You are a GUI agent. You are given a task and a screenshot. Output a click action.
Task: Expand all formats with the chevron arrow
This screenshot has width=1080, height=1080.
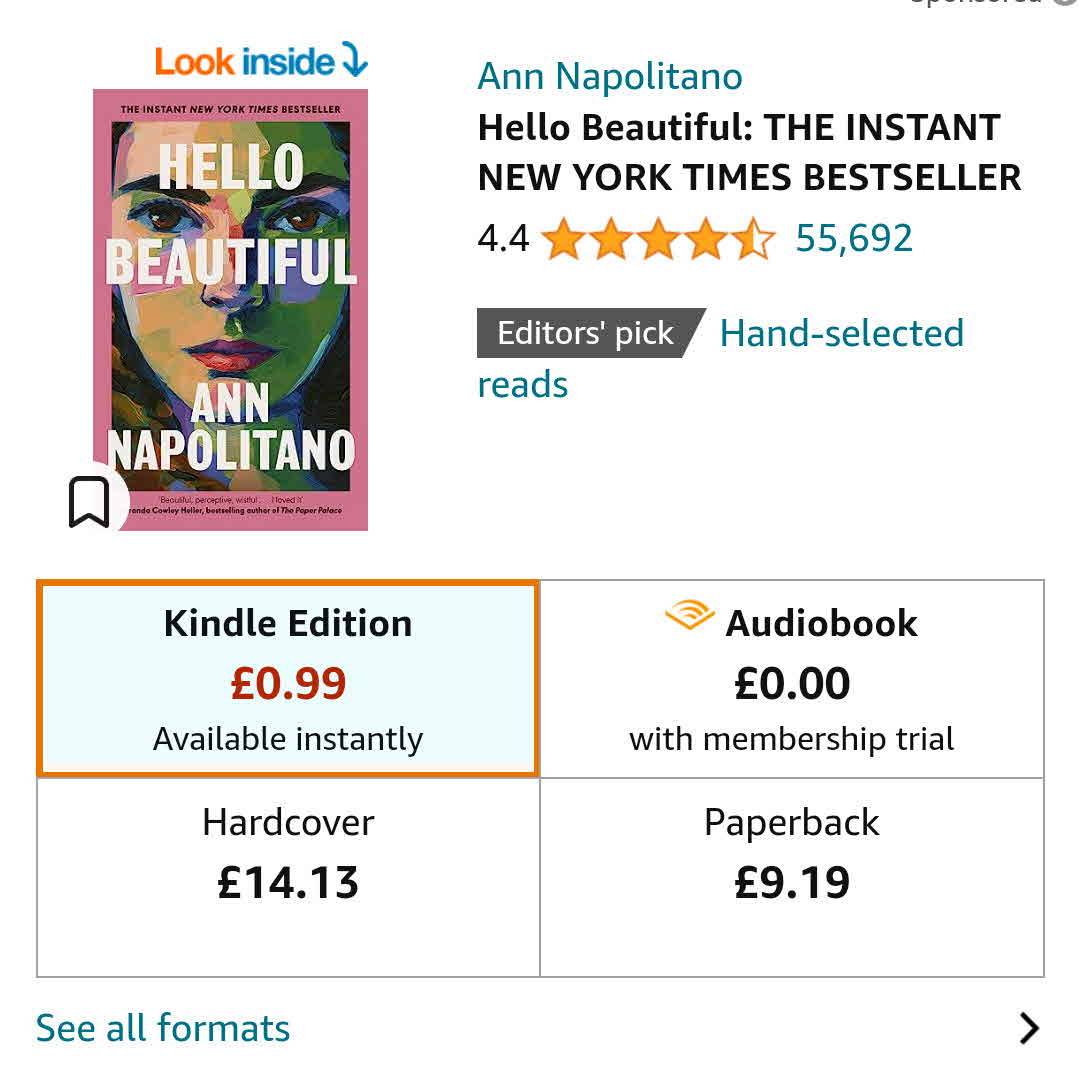pyautogui.click(x=1028, y=1028)
